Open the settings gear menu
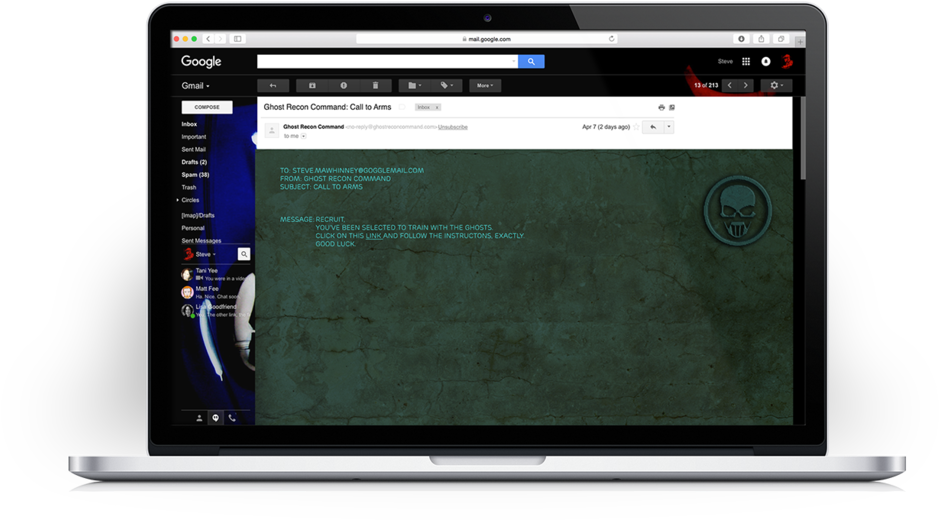Viewport: 939px width, 520px height. 776,86
